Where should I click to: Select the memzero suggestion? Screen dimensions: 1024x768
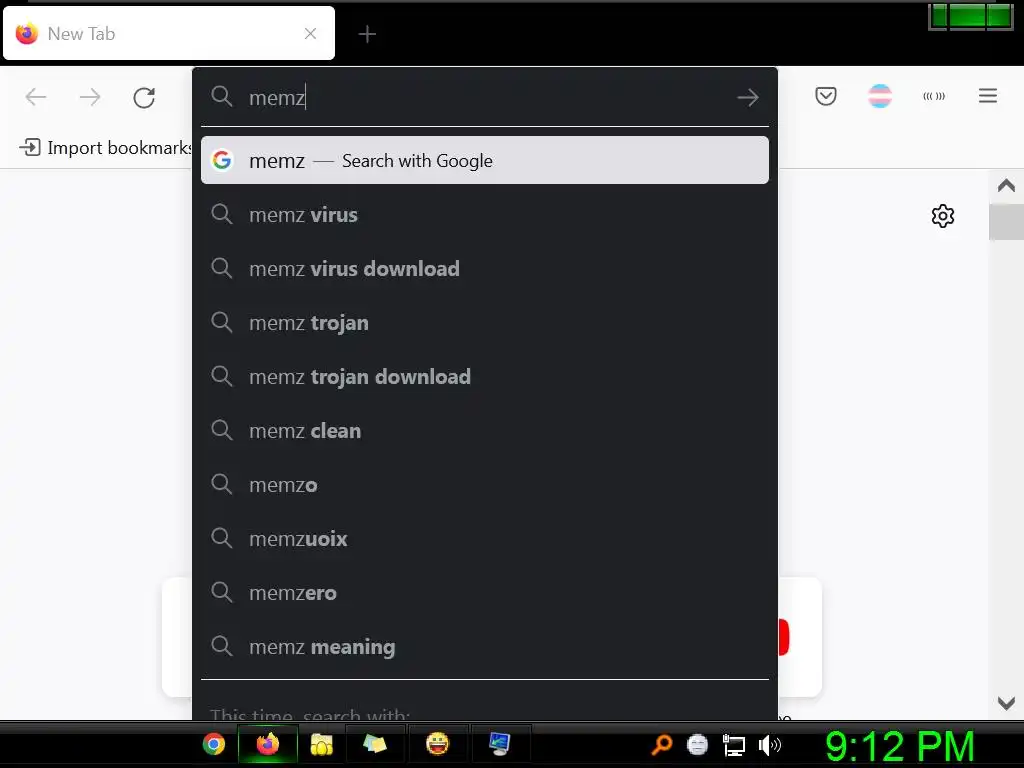tap(485, 593)
